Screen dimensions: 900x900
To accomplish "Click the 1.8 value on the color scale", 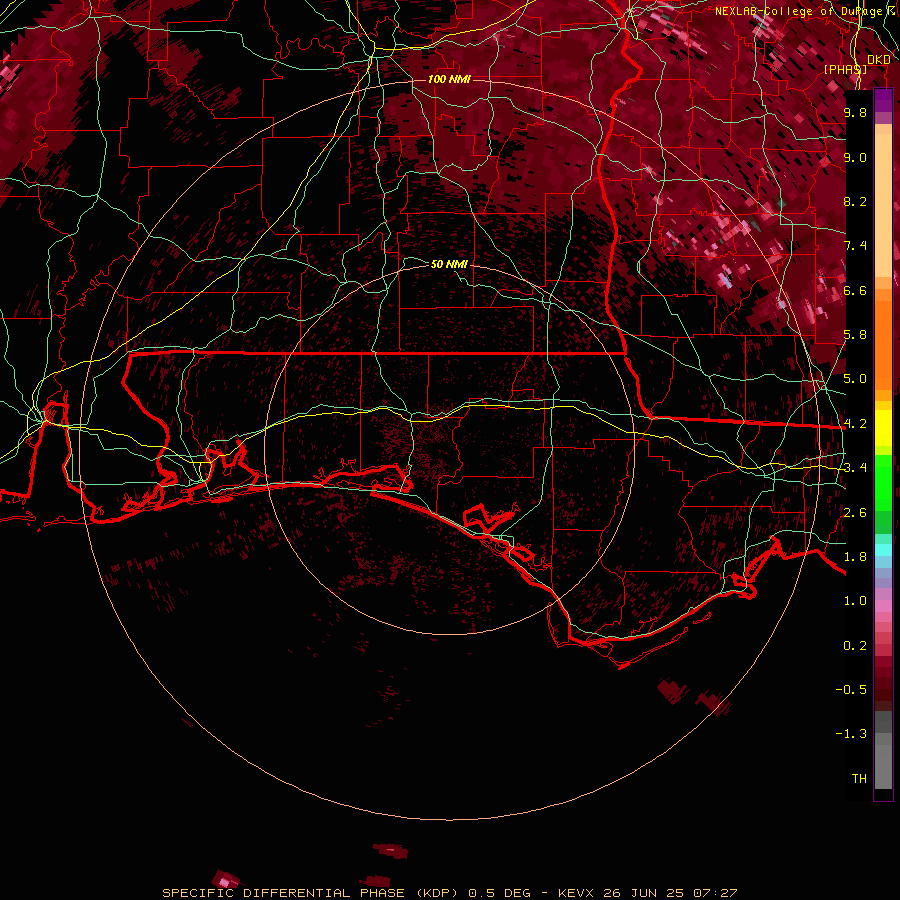I will (855, 557).
